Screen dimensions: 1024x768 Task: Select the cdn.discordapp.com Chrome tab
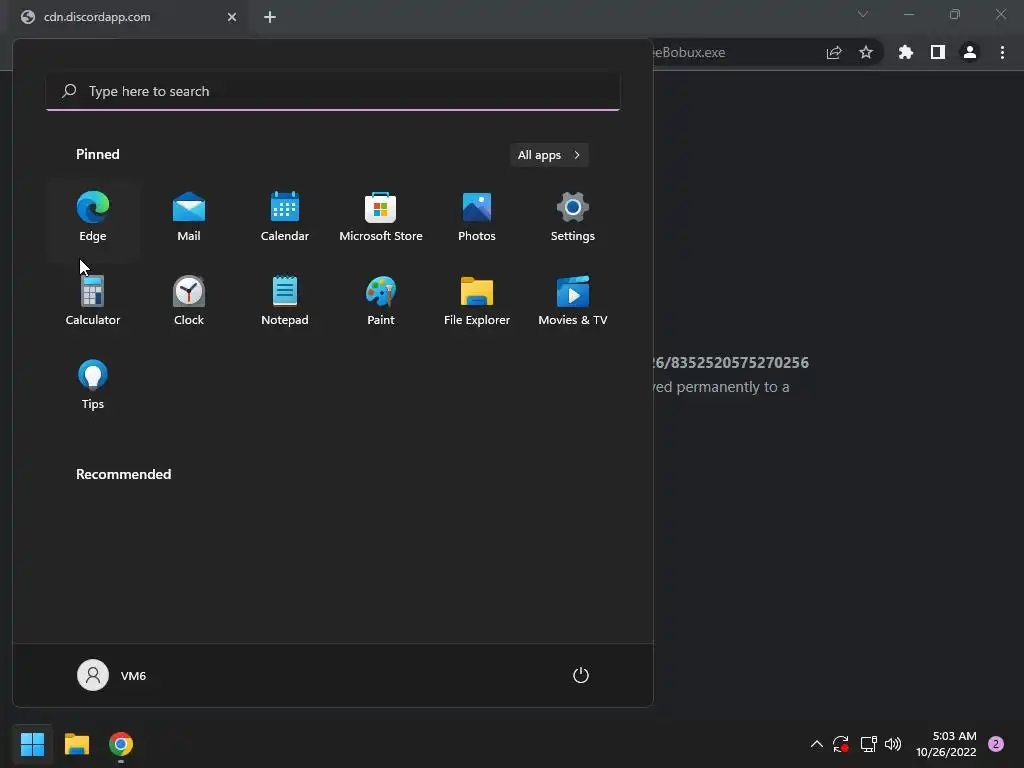[x=128, y=17]
